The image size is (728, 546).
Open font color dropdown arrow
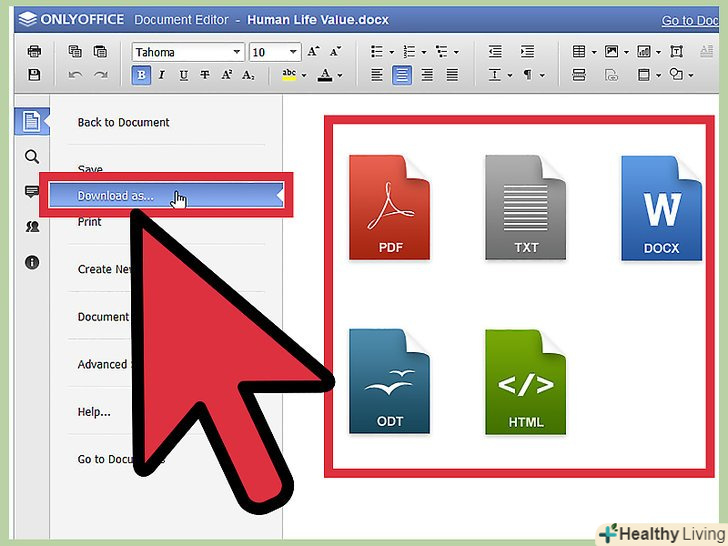340,75
